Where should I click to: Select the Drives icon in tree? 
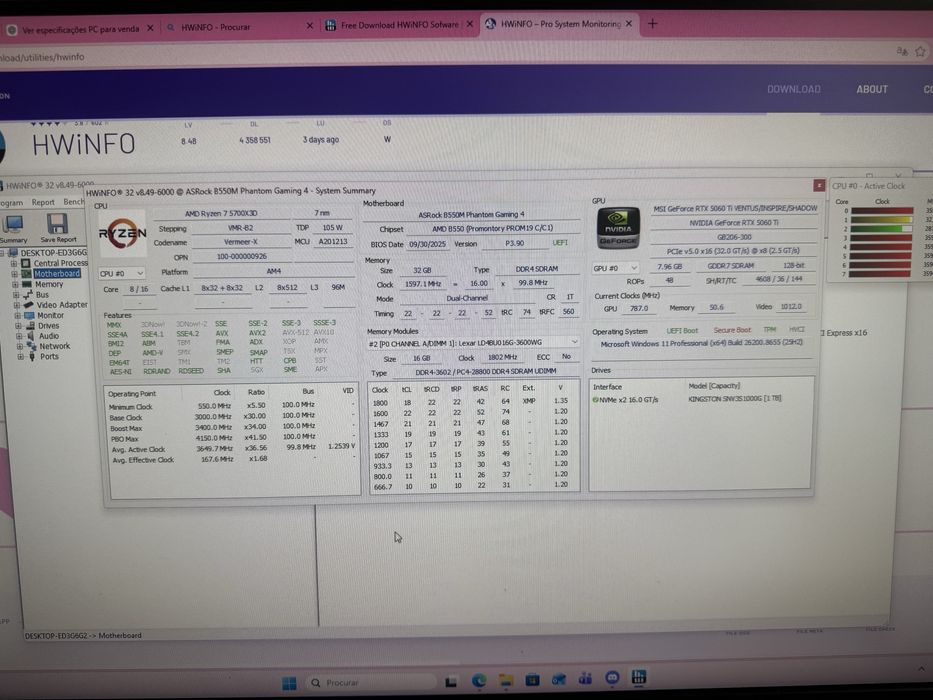pyautogui.click(x=30, y=326)
